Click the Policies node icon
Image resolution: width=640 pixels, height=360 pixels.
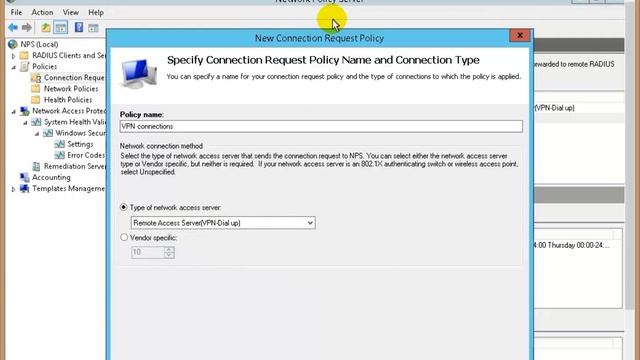(24, 66)
